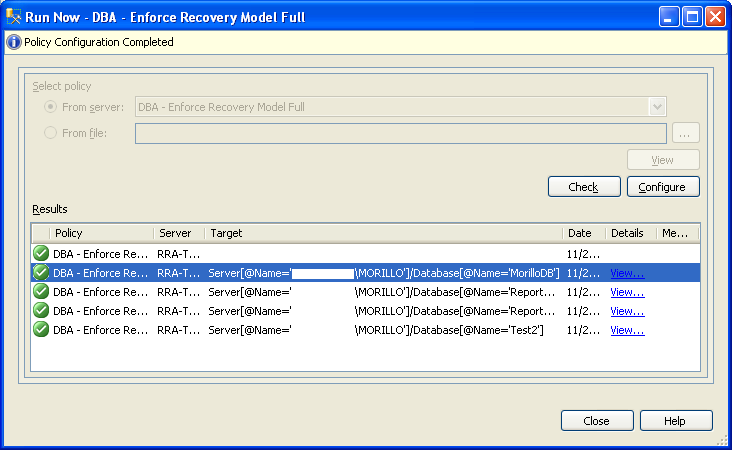Click the Configure button
The width and height of the screenshot is (732, 450).
[x=663, y=187]
